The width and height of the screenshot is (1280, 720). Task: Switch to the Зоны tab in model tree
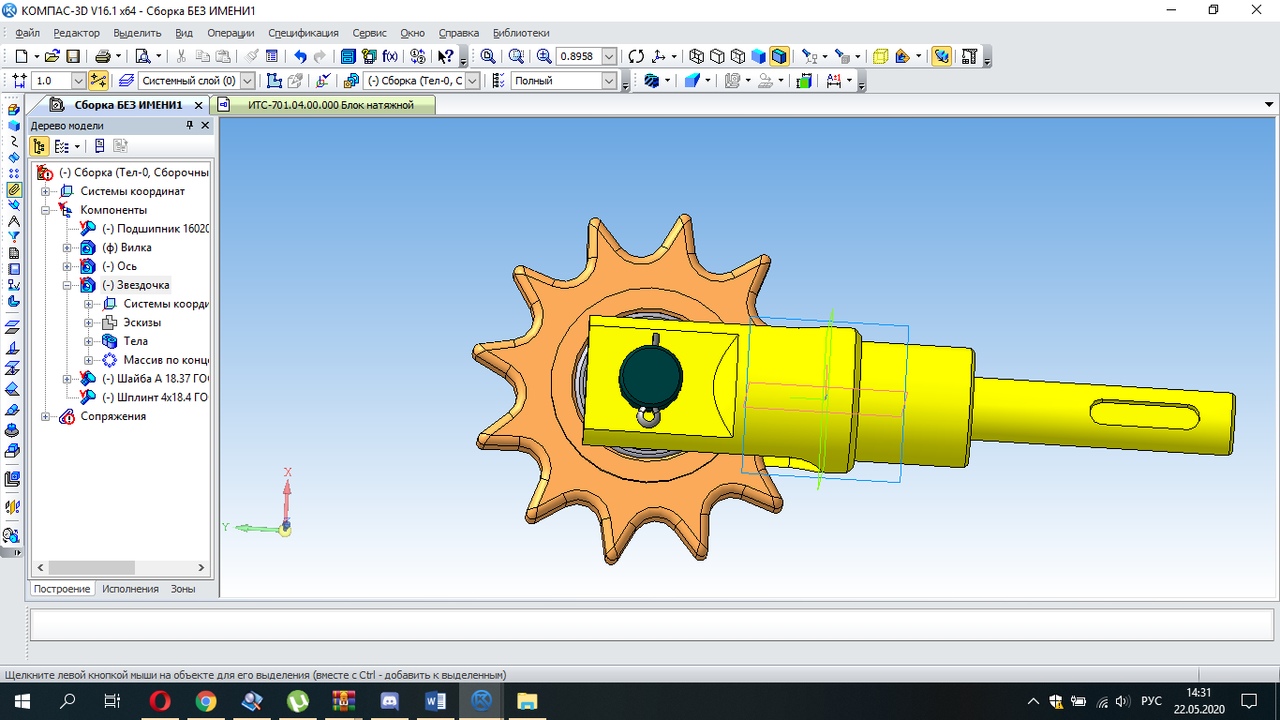pos(183,589)
